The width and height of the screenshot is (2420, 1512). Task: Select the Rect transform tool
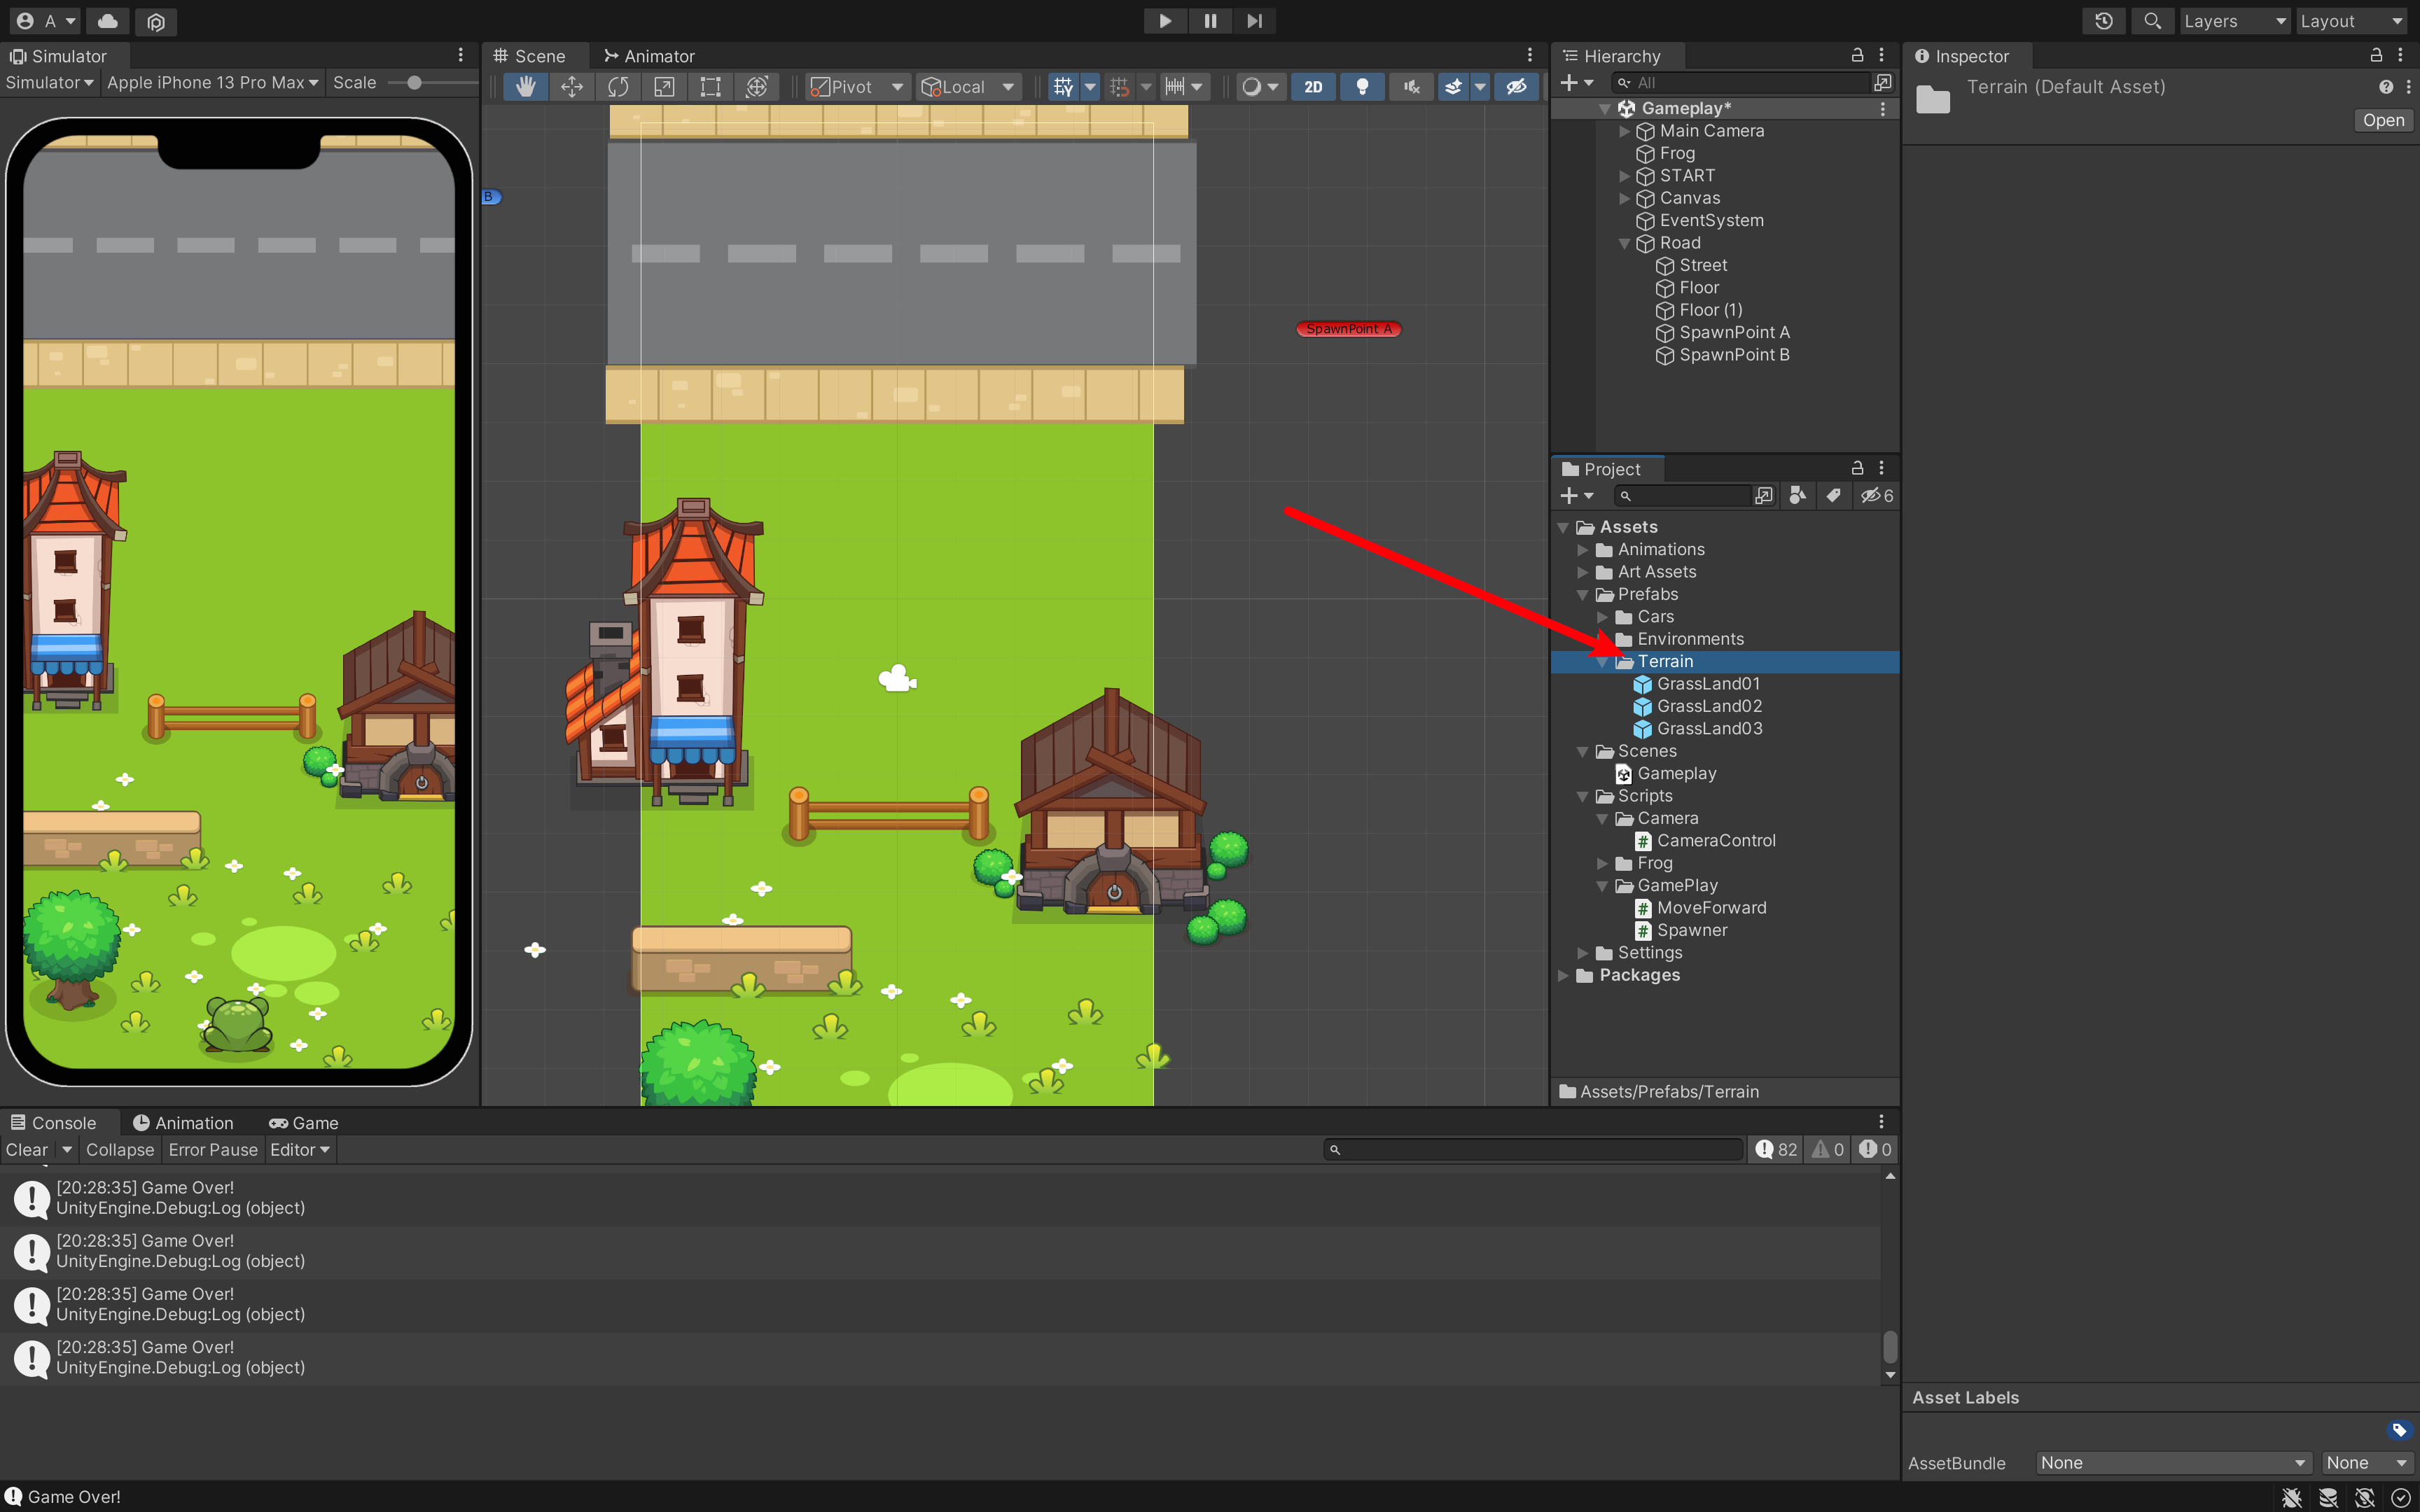point(710,87)
